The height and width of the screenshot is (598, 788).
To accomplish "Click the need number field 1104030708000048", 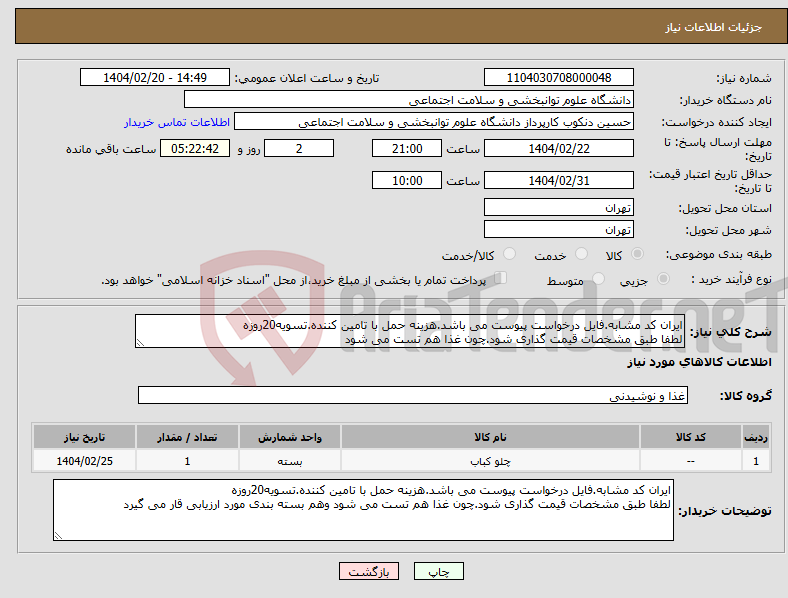I will coord(559,77).
